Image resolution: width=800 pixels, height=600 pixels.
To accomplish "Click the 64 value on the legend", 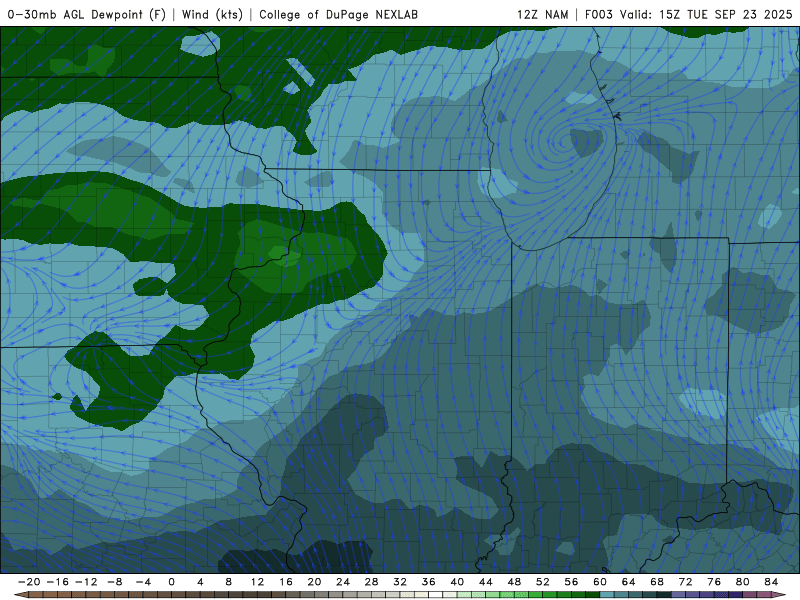I will tap(629, 582).
